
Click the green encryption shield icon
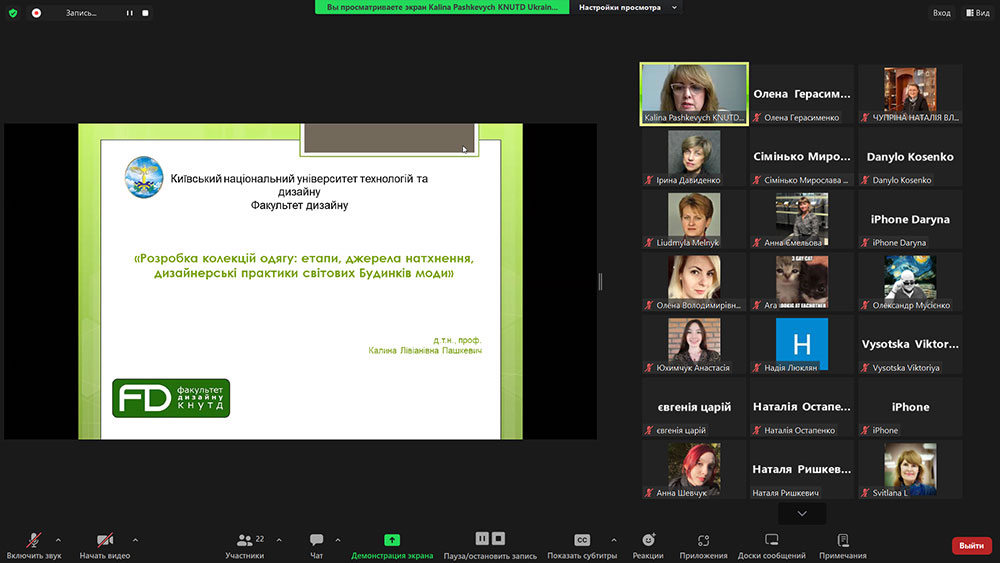coord(13,13)
